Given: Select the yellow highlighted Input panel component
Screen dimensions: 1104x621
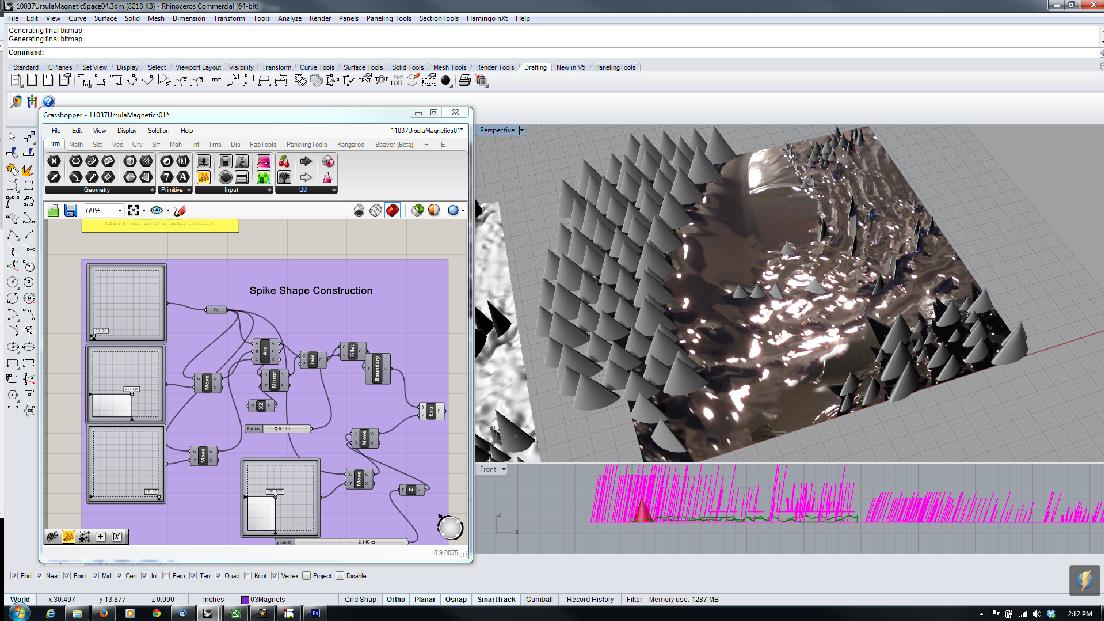Looking at the screenshot, I should tap(203, 177).
